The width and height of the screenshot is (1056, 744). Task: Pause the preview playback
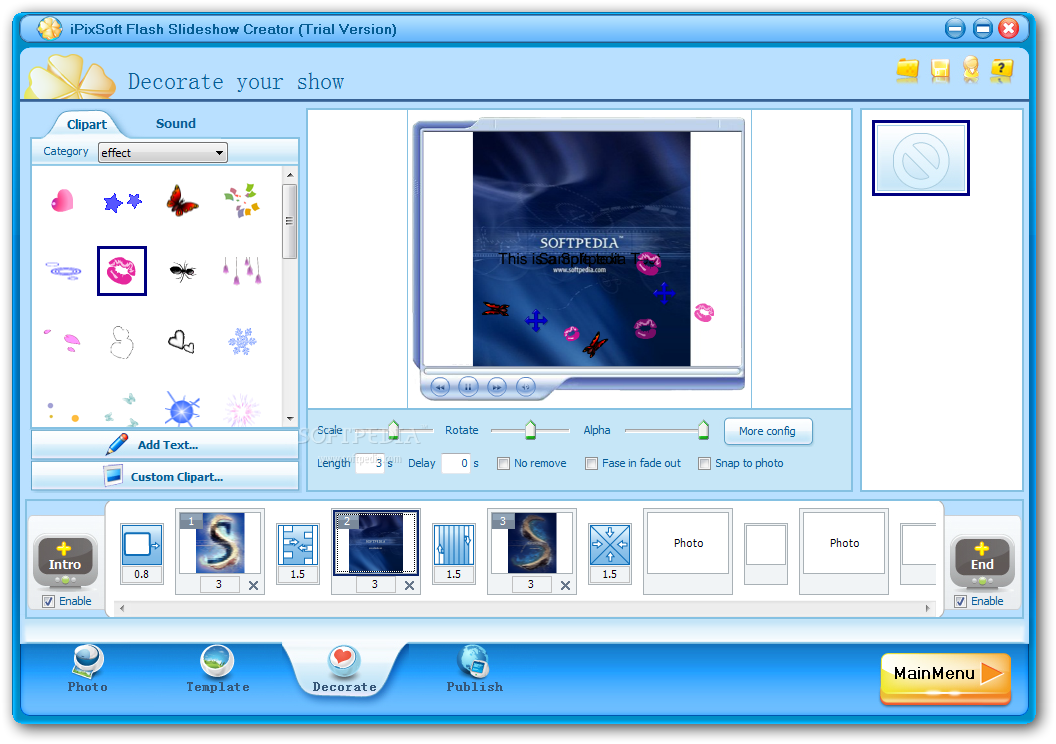[468, 387]
